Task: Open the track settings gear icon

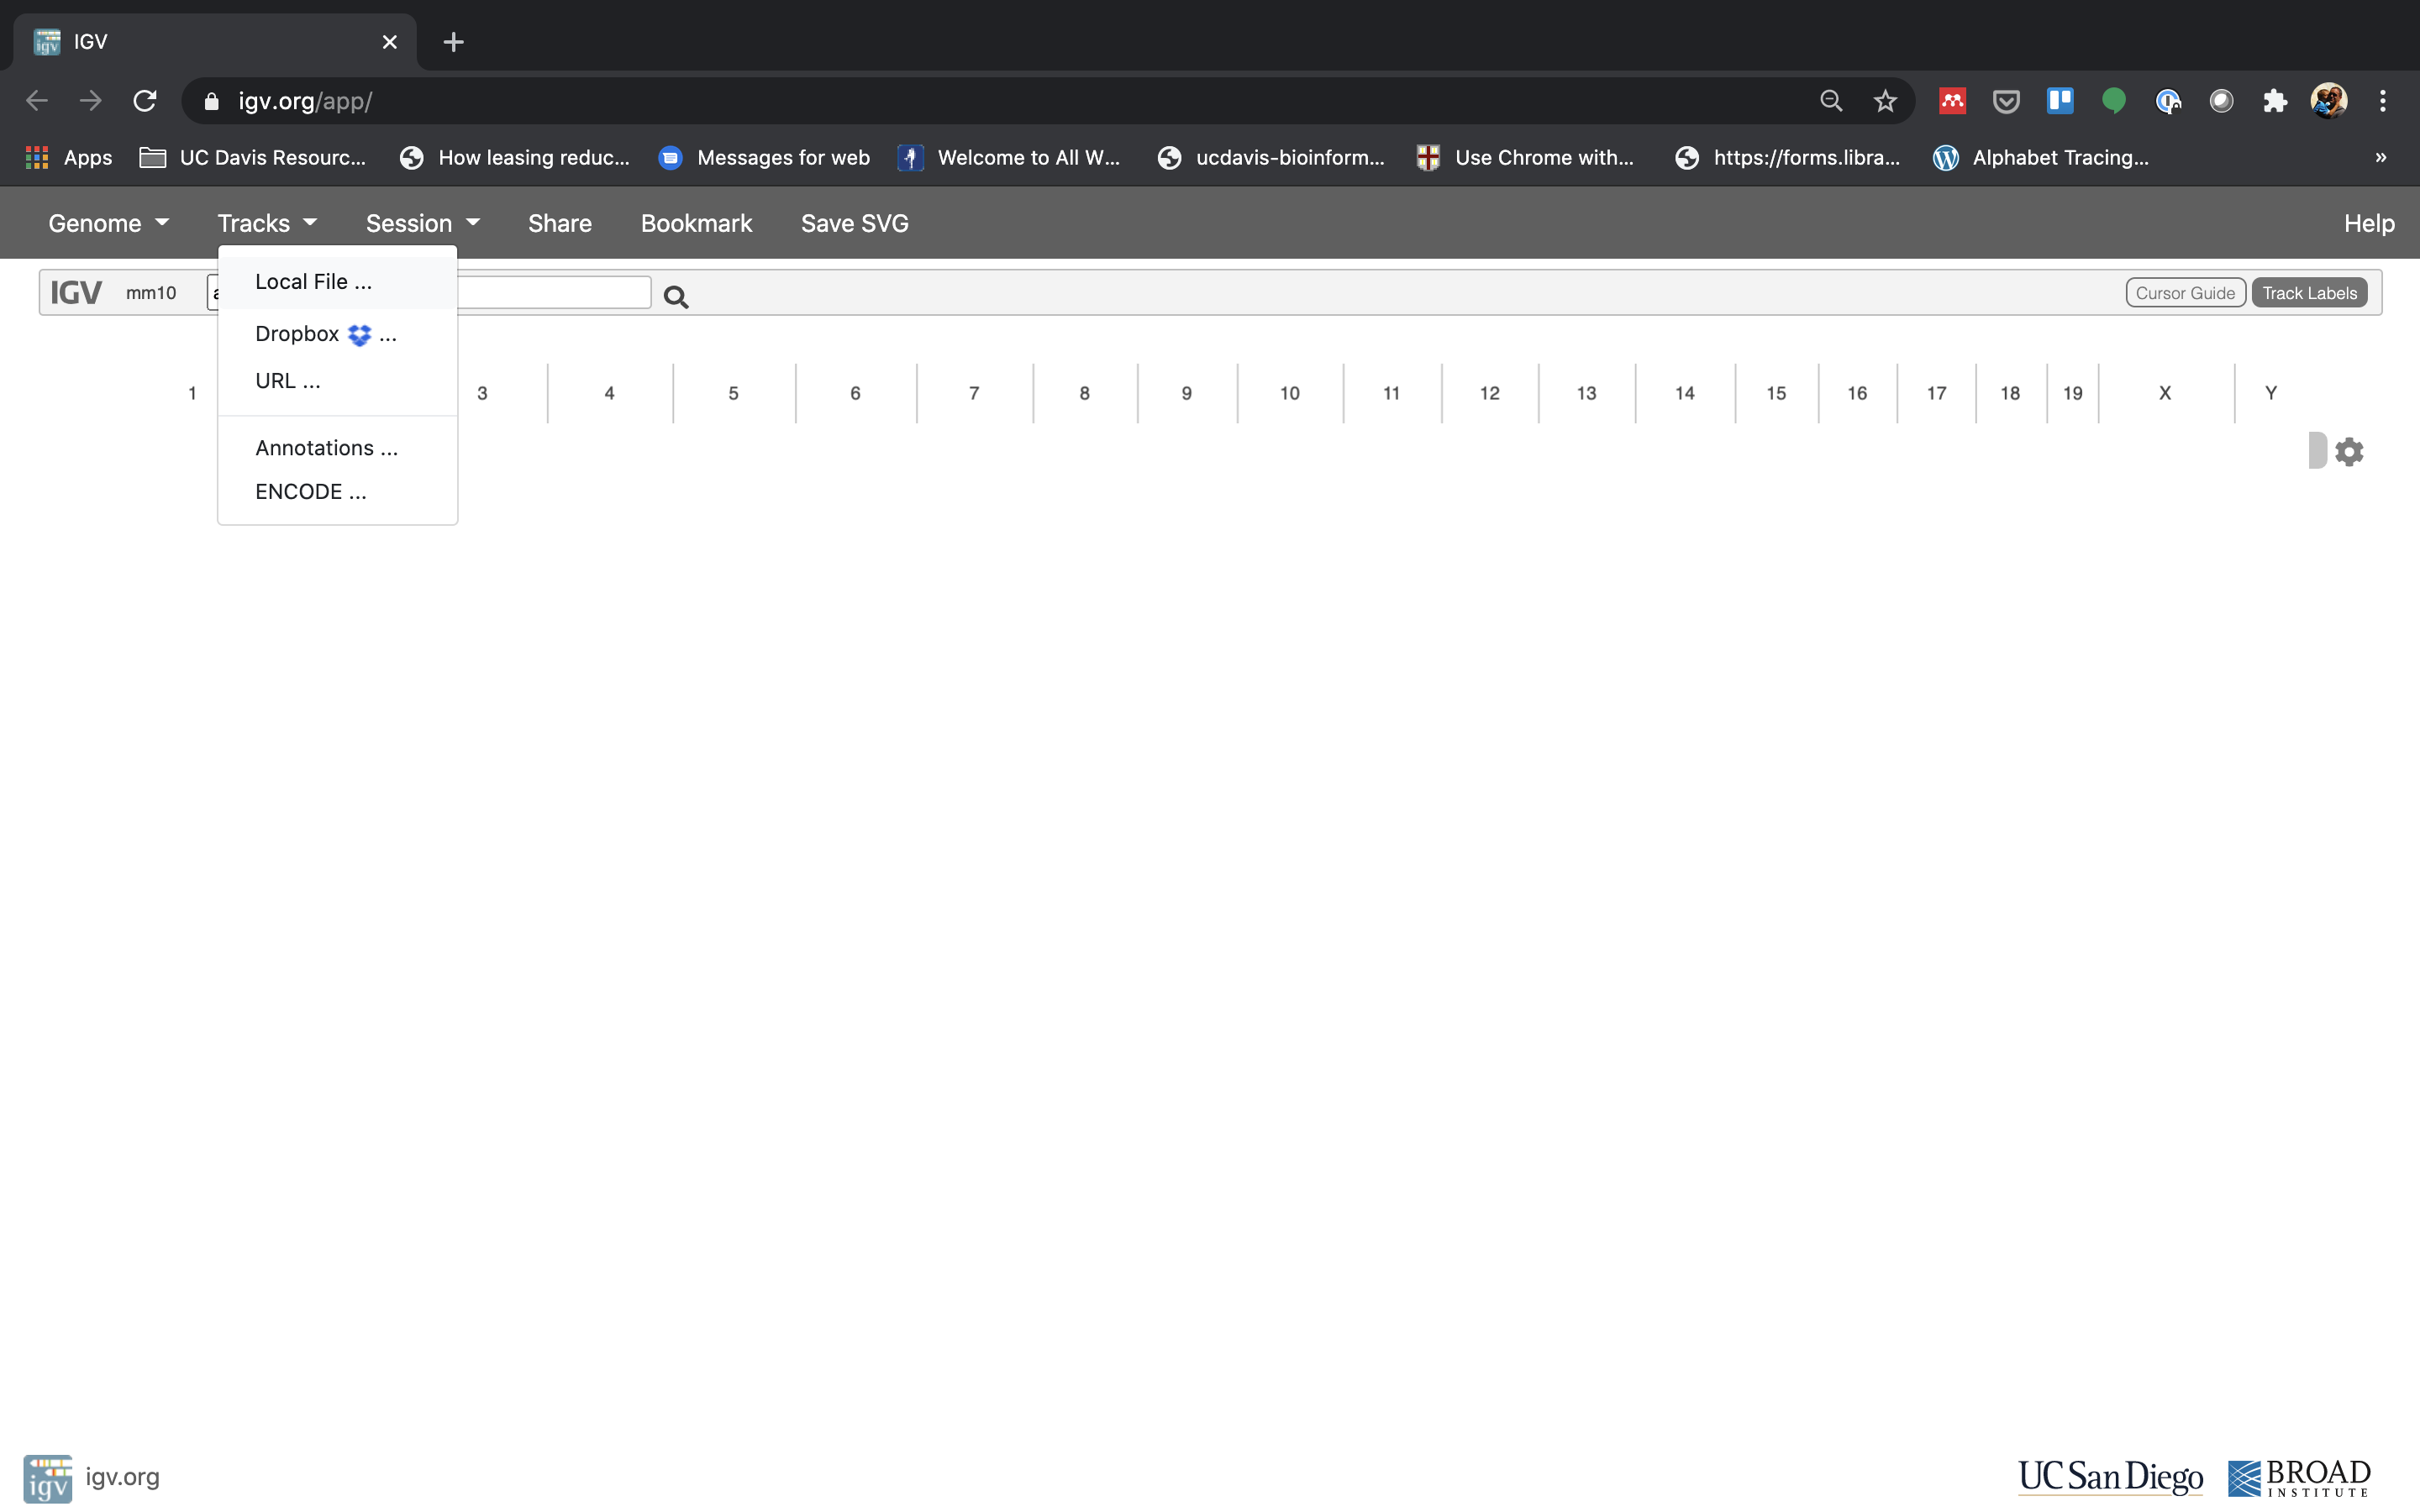Action: coord(2349,452)
